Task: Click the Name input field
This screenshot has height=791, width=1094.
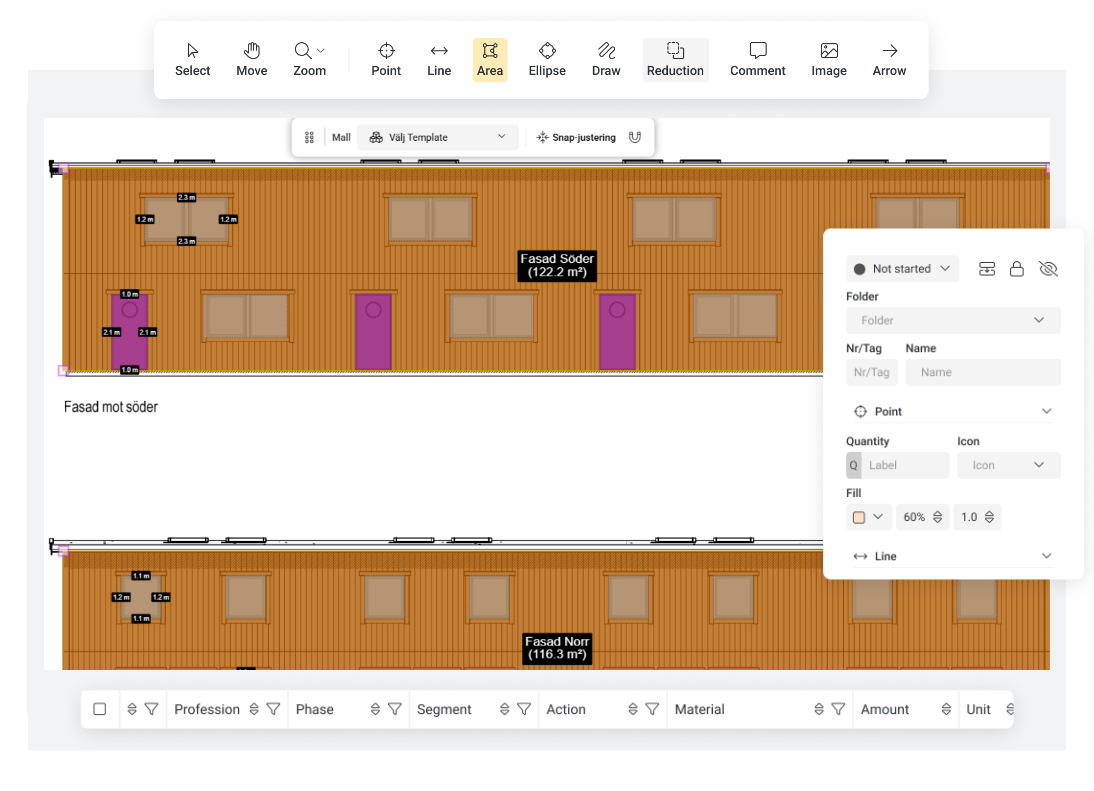Action: click(983, 372)
